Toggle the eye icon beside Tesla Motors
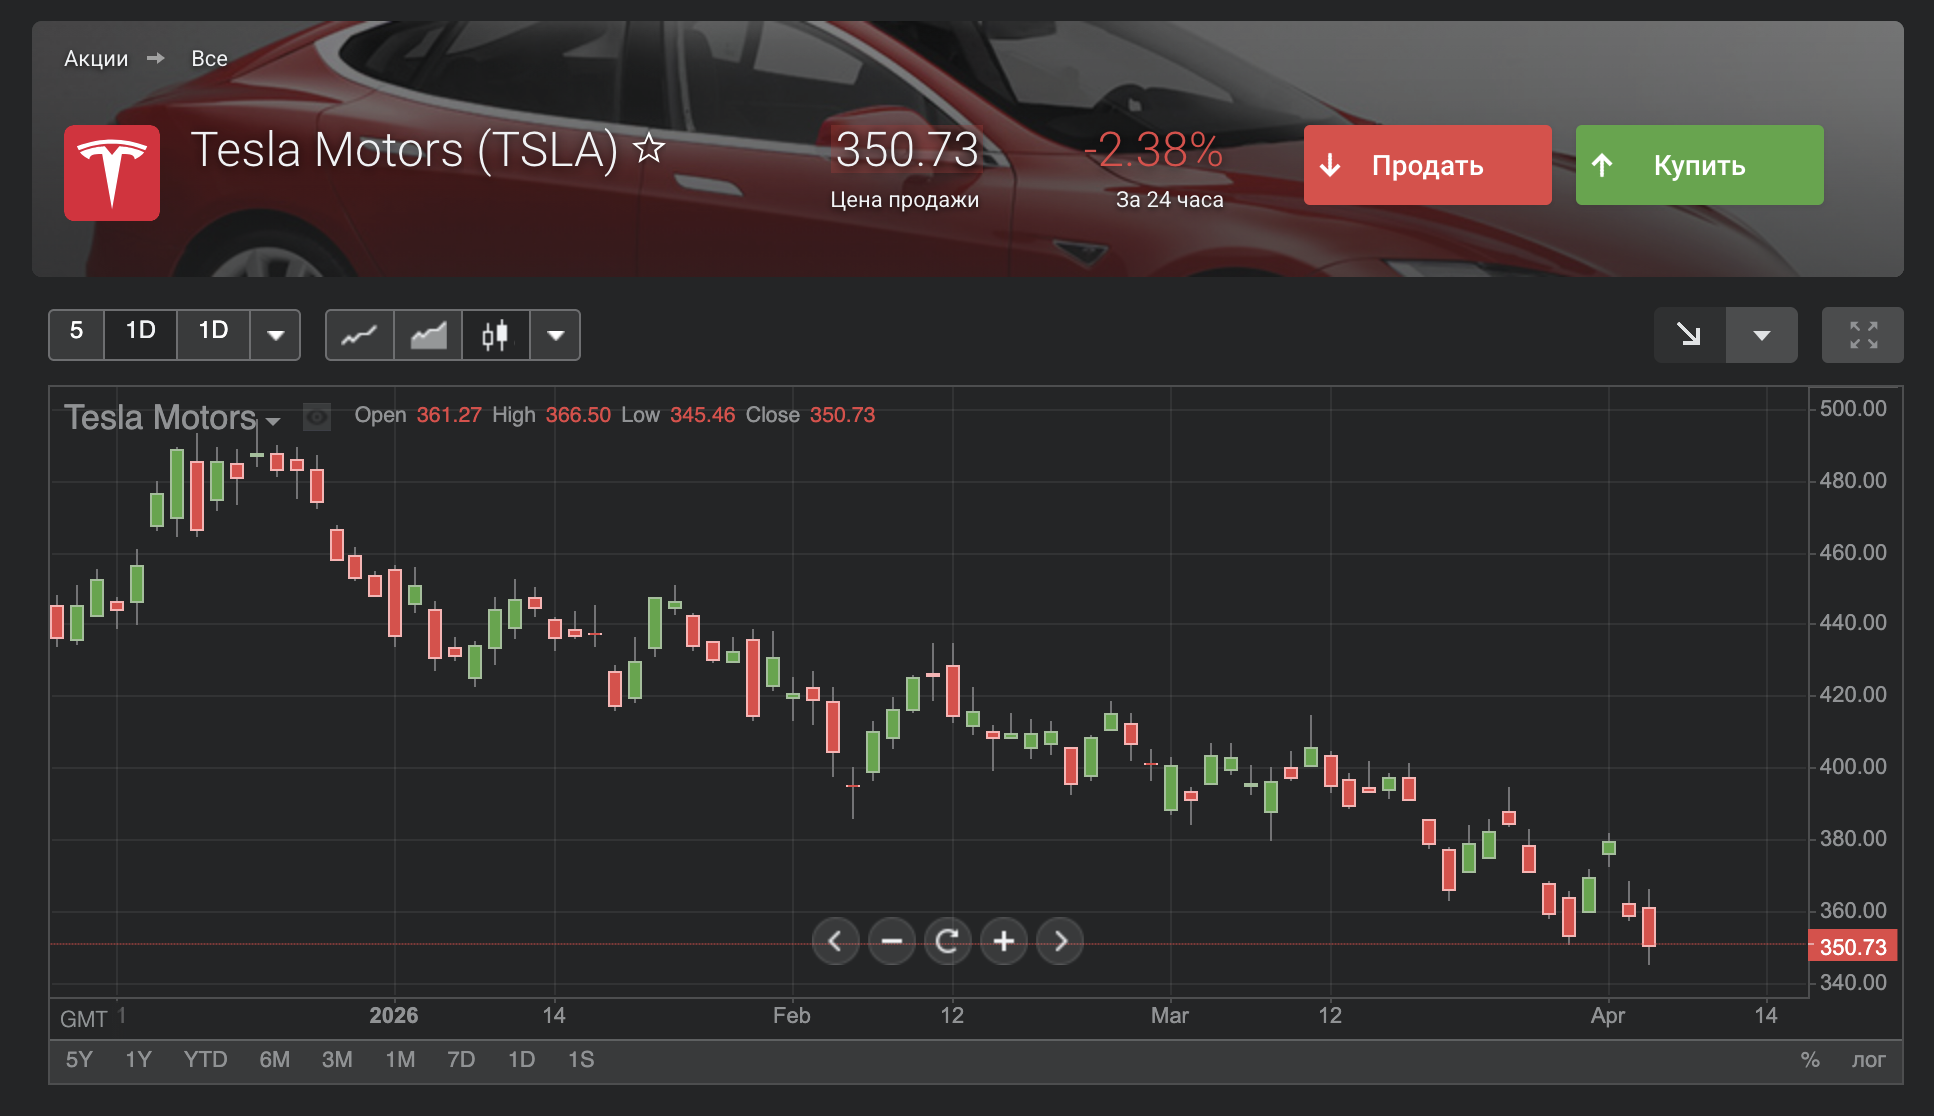 [317, 416]
